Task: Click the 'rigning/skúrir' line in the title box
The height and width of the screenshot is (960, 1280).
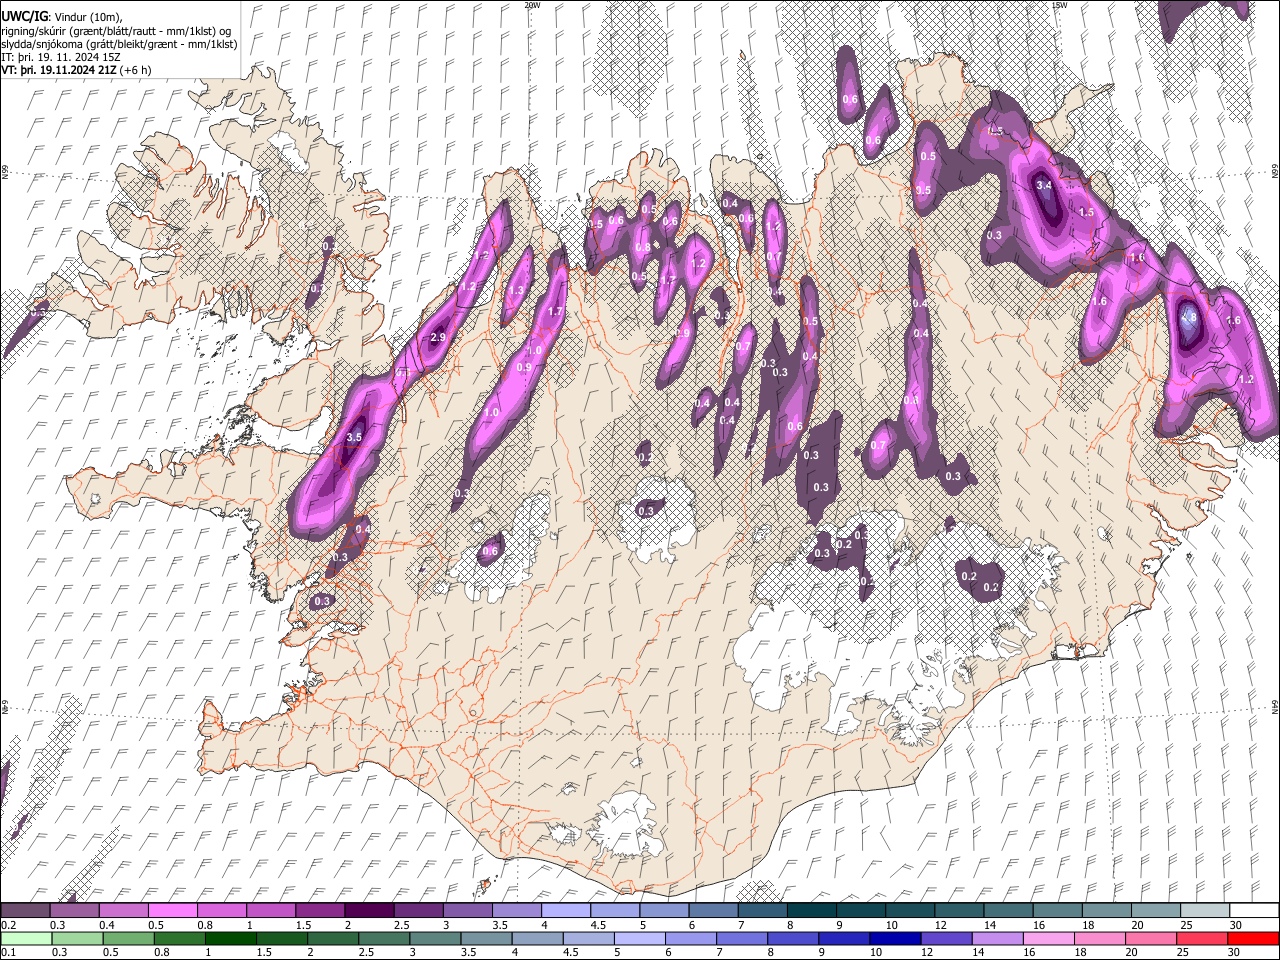Action: click(x=117, y=31)
